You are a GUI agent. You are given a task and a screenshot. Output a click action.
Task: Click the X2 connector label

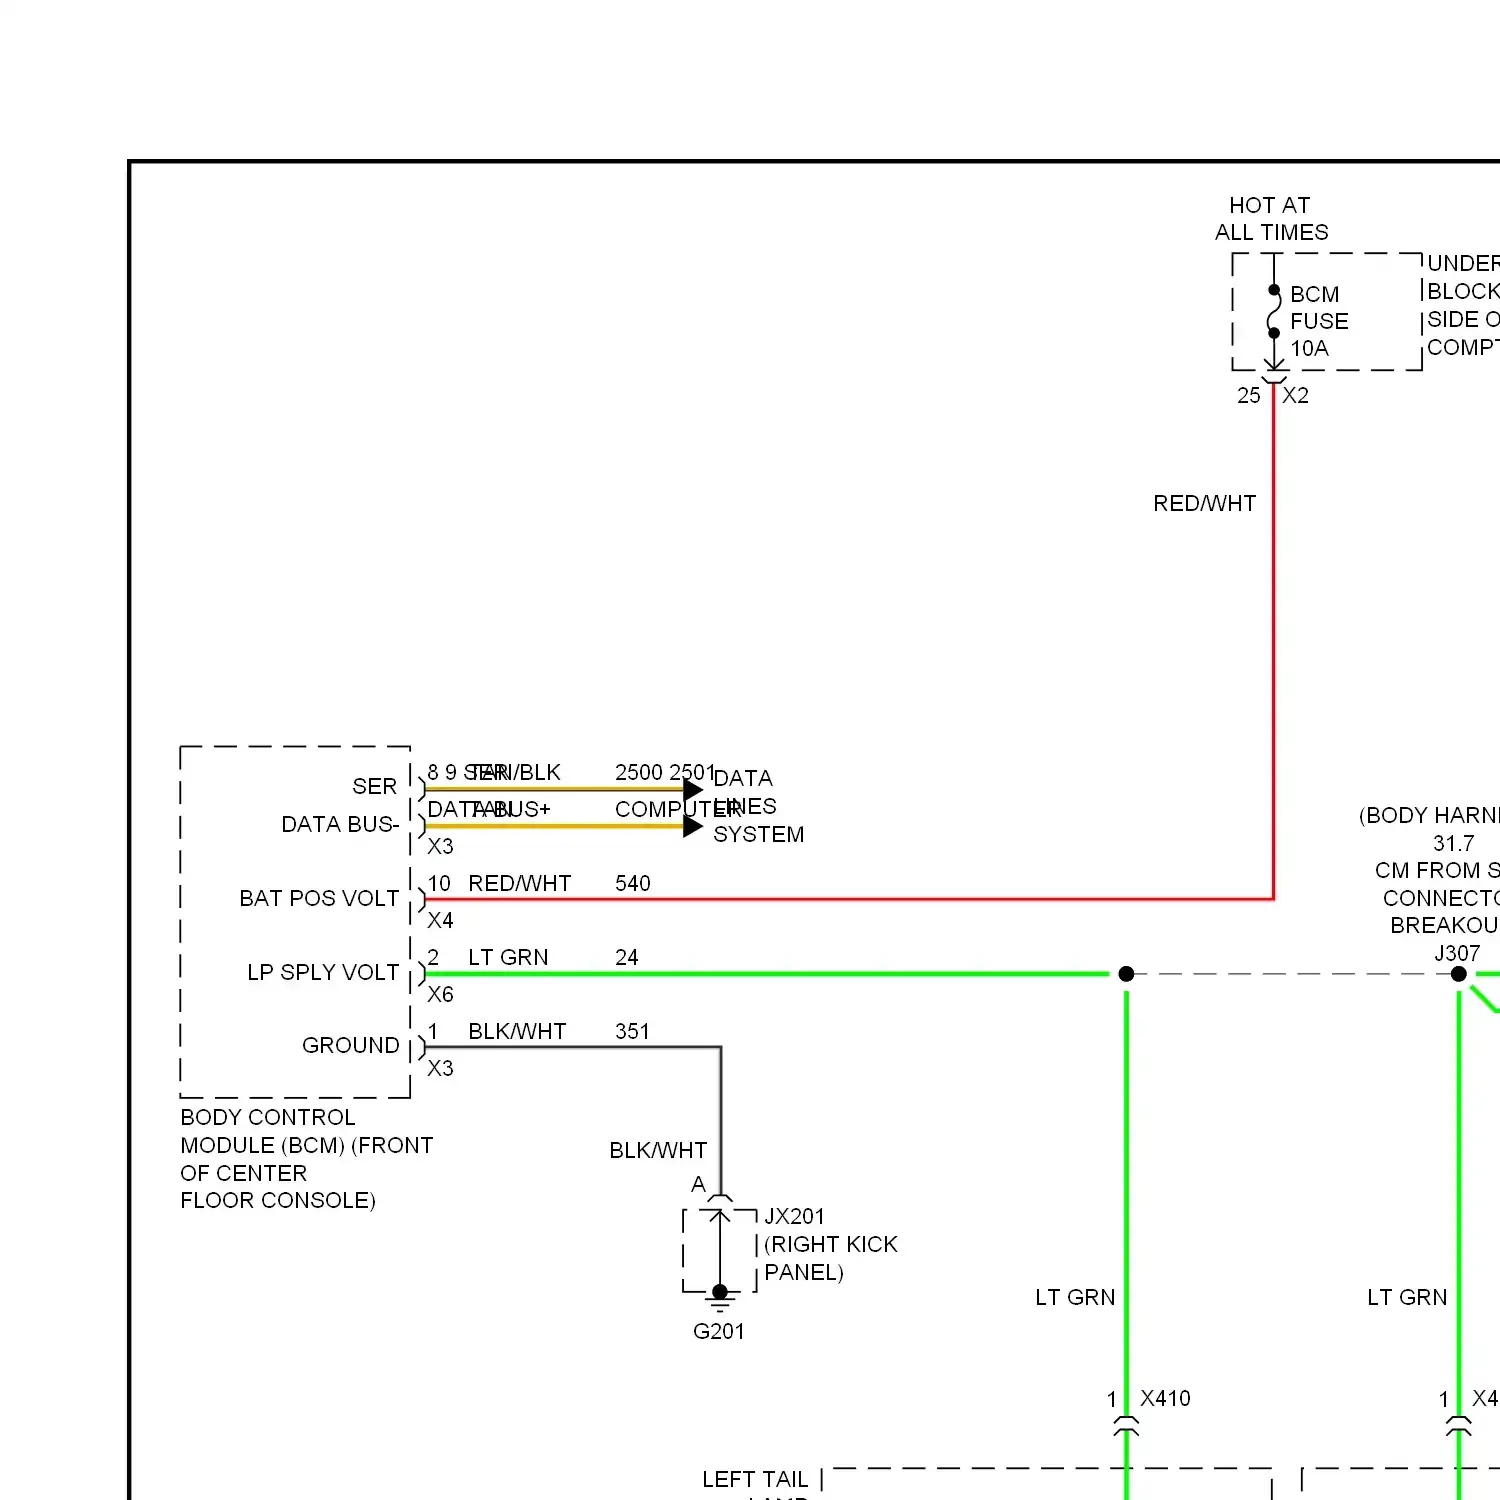coord(1295,395)
